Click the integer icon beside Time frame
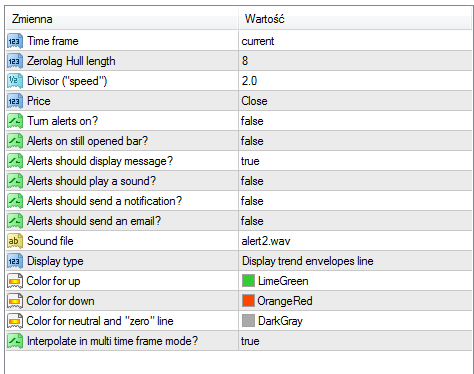 pos(15,41)
